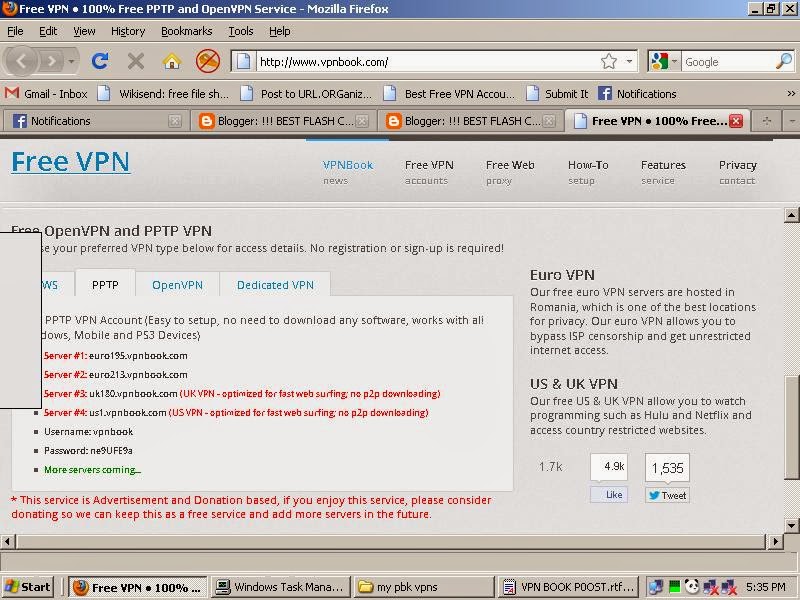Show more bookmarks chevron
The image size is (800, 600).
[791, 93]
